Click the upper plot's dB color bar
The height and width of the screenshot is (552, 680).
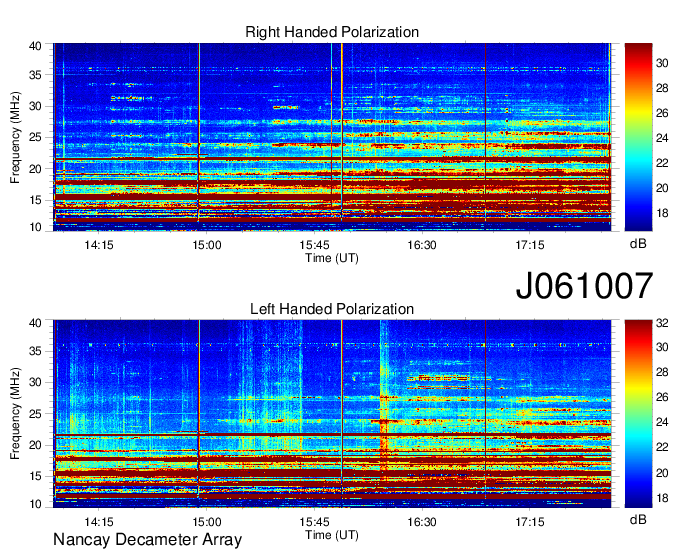(638, 137)
